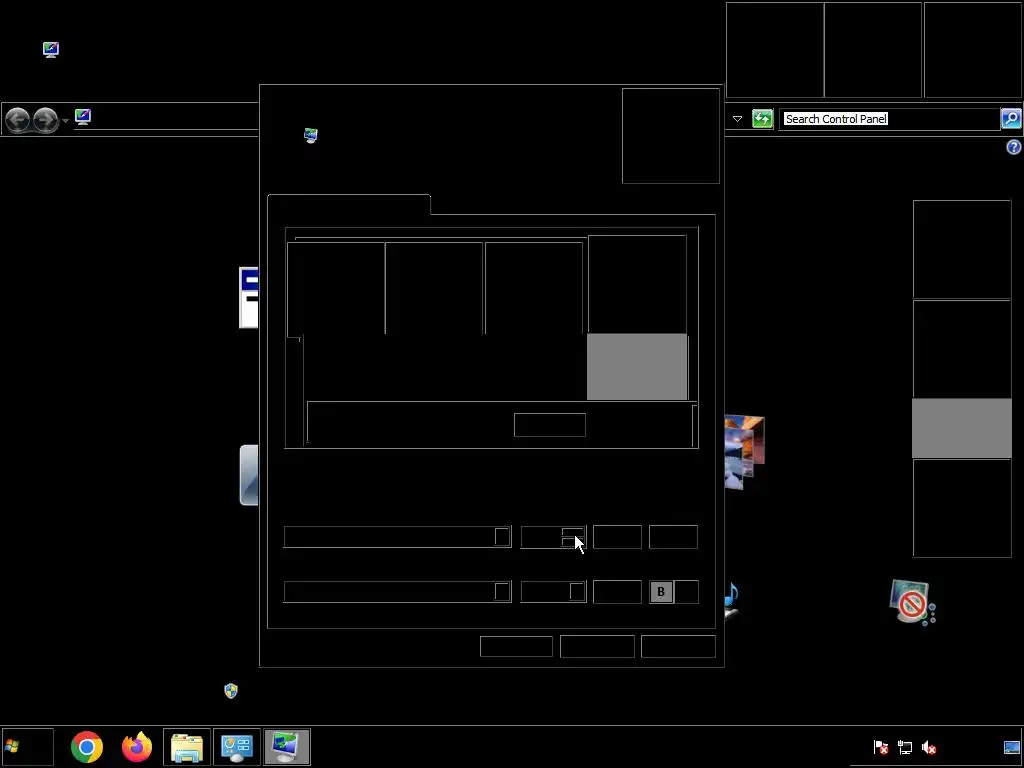
Task: Open the Sounds icon behind dialog
Action: [x=731, y=600]
